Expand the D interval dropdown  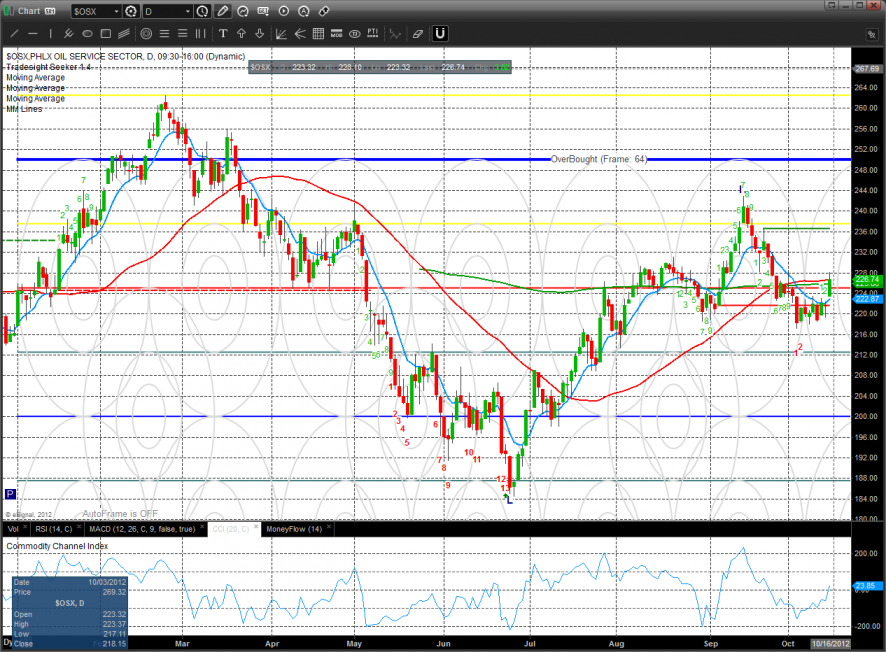tap(167, 12)
